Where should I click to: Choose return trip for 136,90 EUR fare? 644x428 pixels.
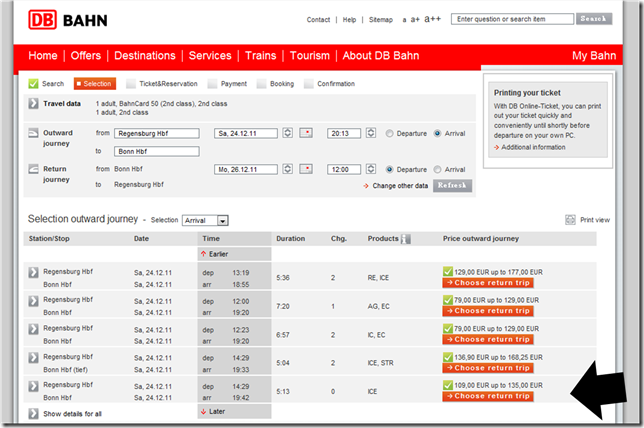click(x=488, y=368)
